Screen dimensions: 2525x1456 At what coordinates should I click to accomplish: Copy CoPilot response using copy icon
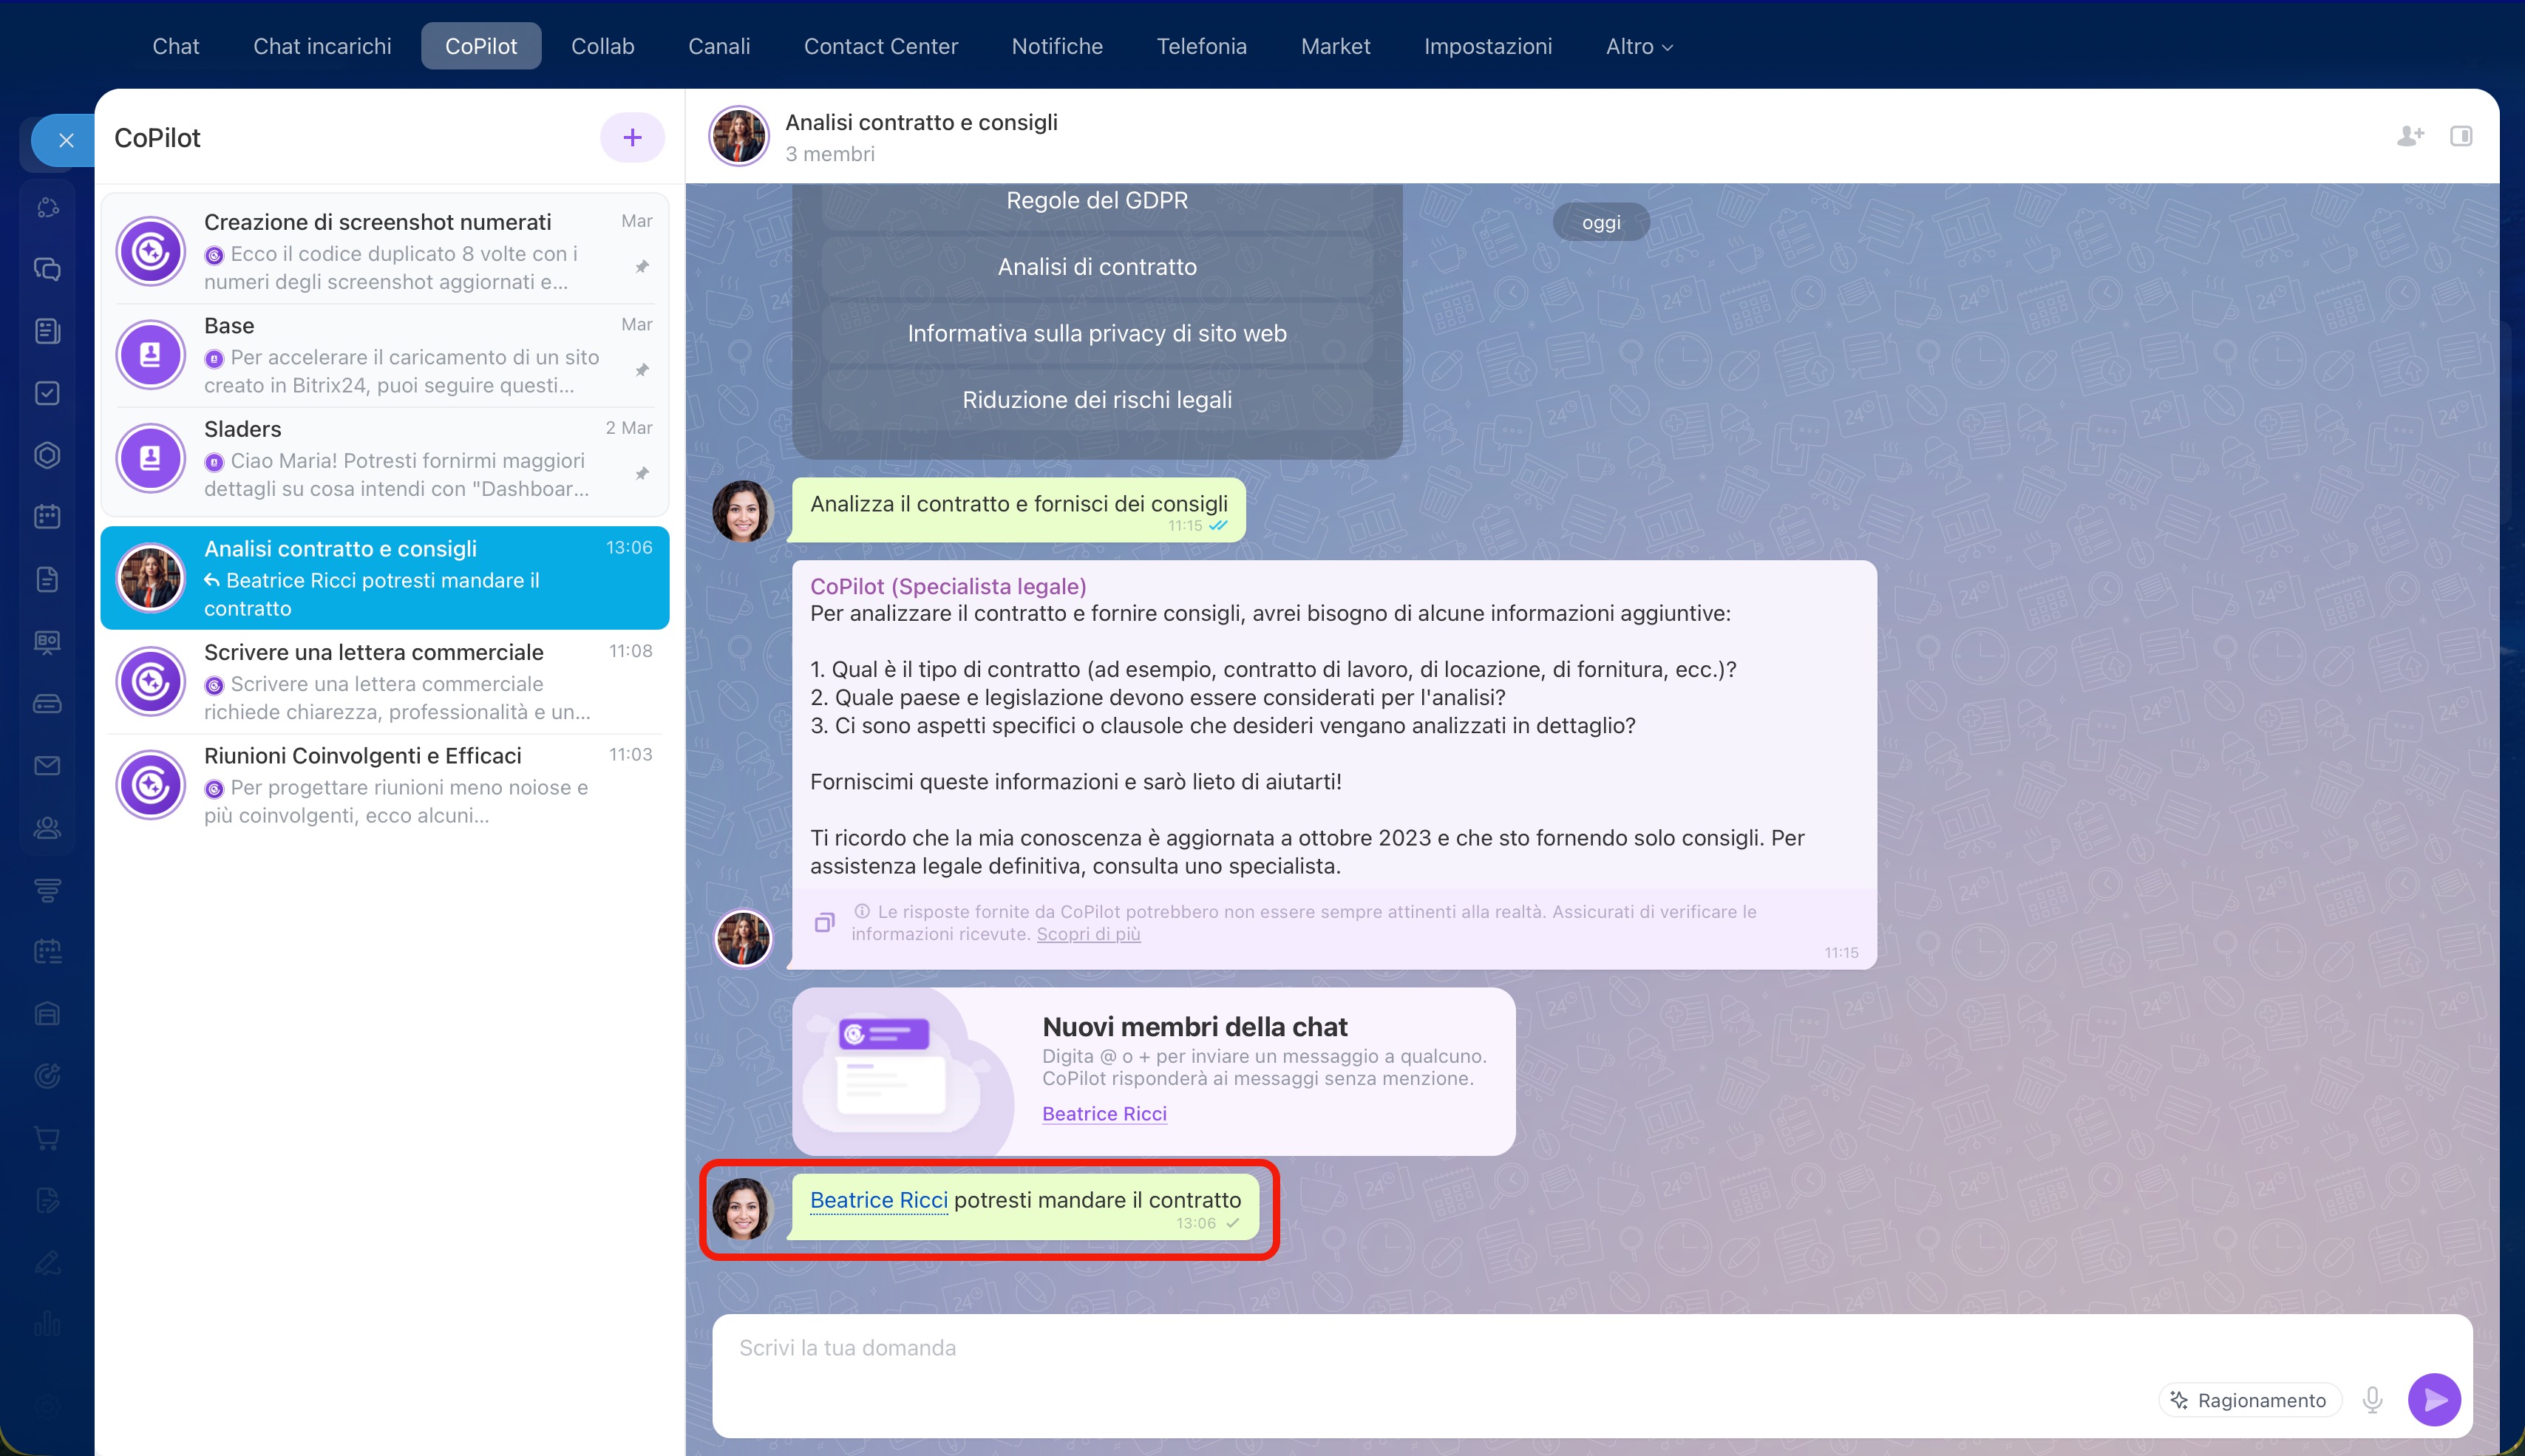(x=824, y=922)
